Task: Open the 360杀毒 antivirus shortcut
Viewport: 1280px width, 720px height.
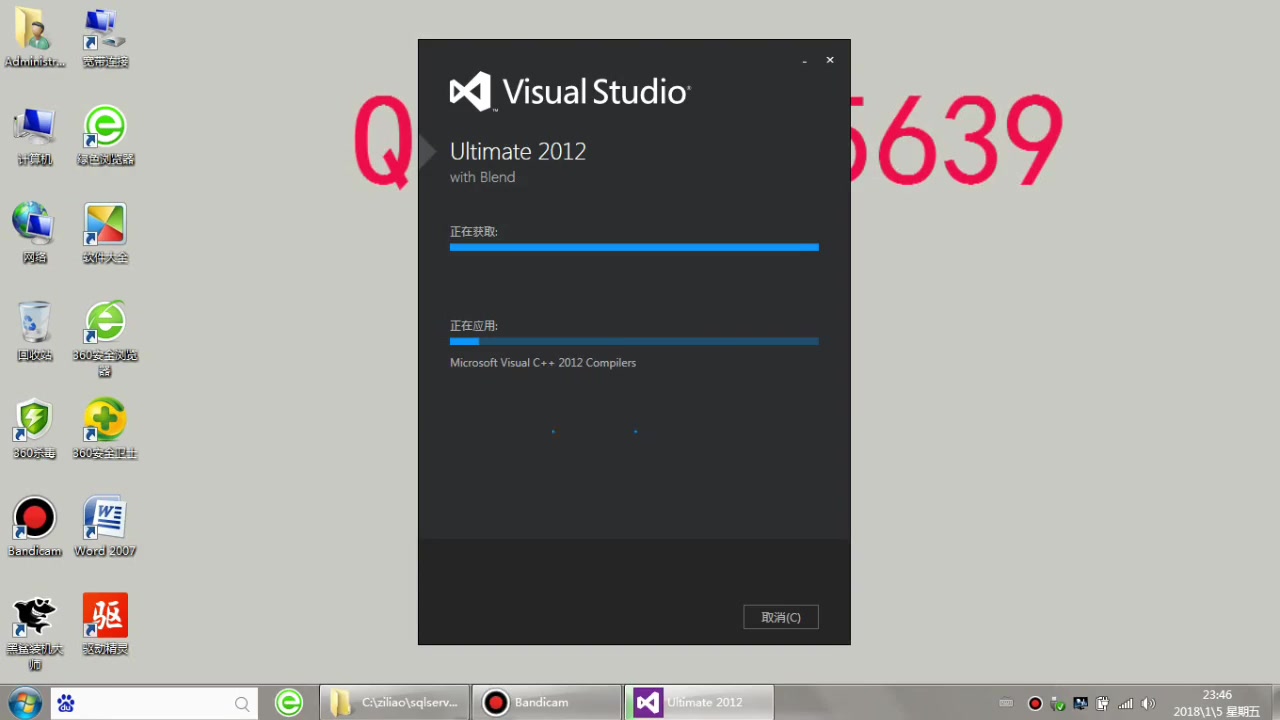Action: point(35,428)
